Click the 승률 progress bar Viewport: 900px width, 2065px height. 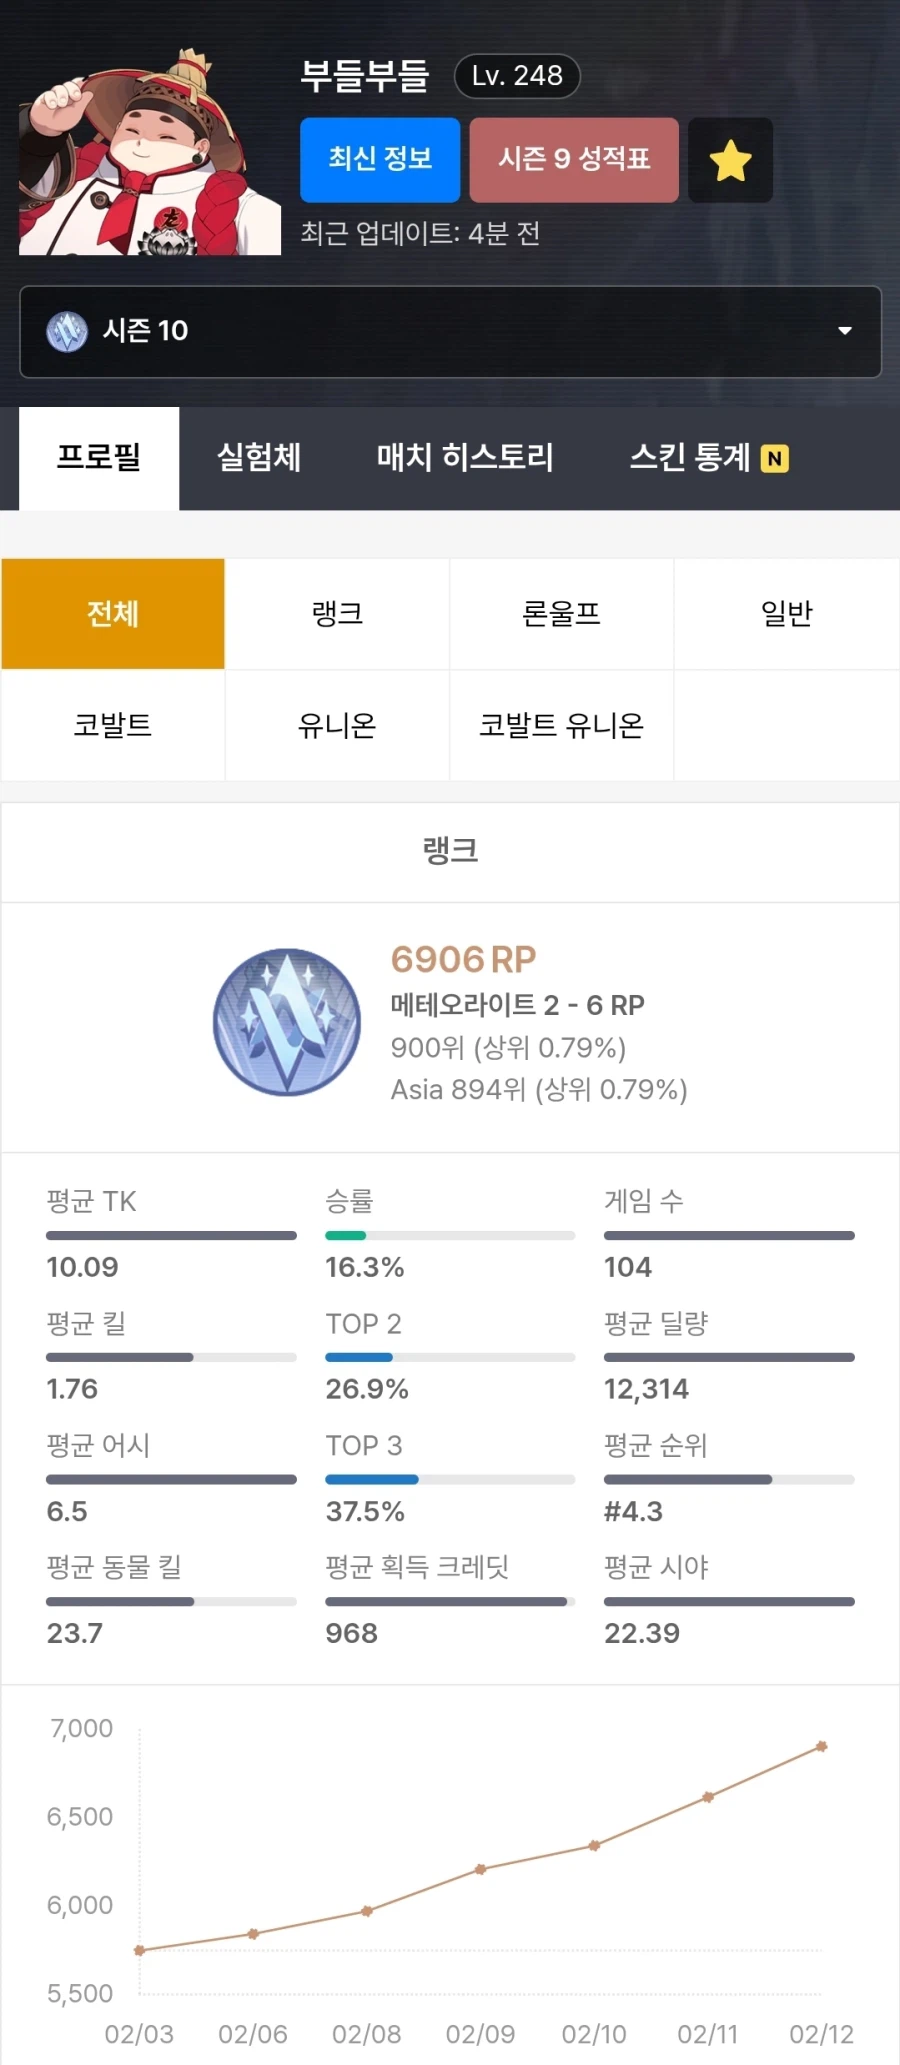[449, 1235]
